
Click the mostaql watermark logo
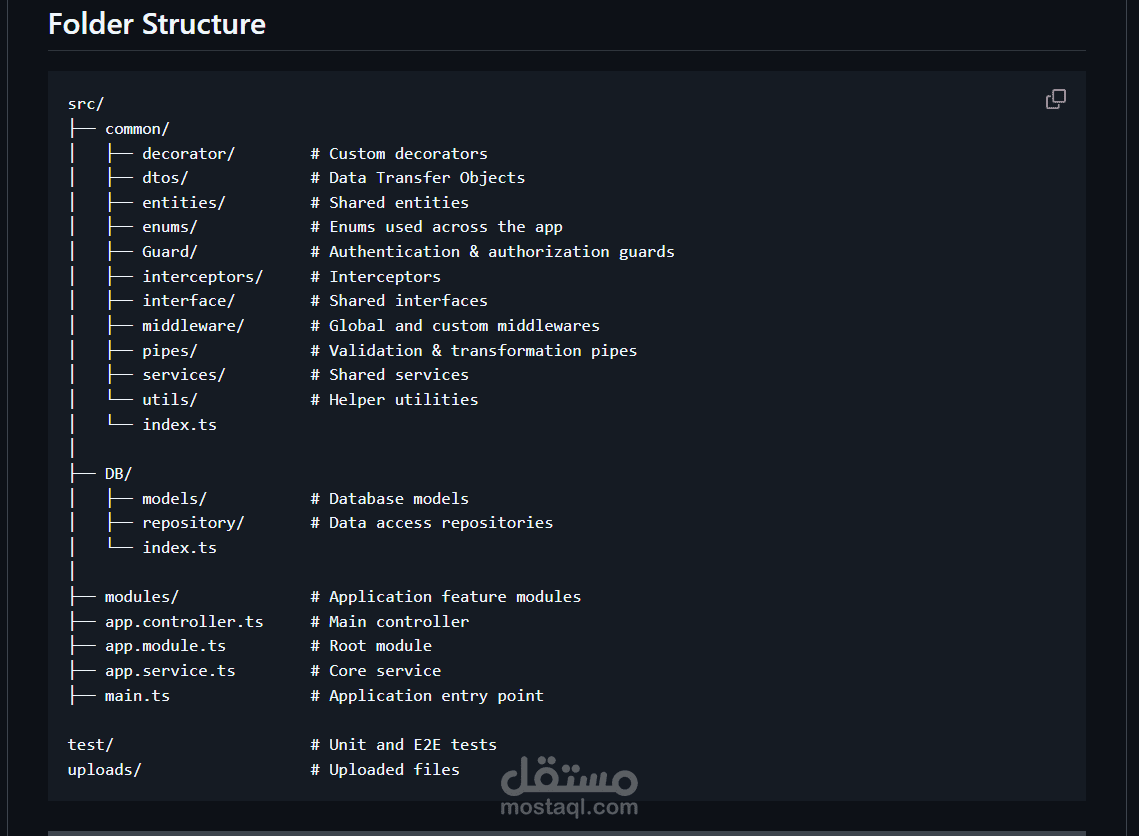coord(568,785)
